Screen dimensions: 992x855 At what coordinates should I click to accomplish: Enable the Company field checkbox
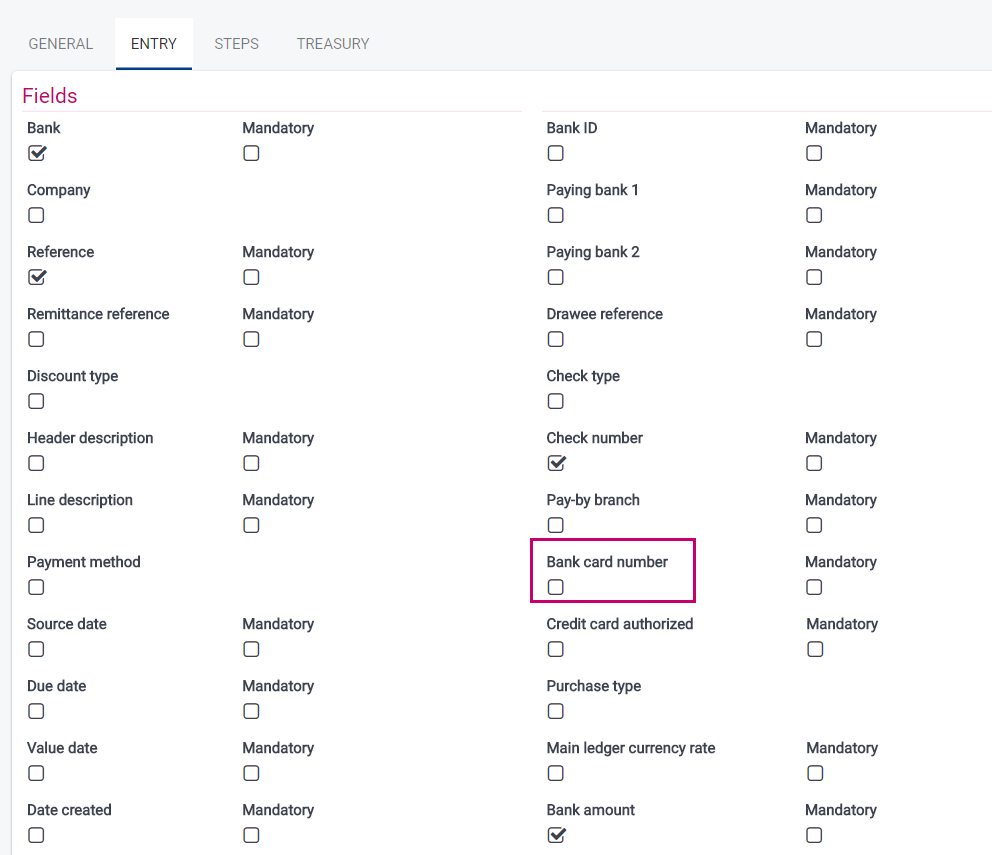36,215
